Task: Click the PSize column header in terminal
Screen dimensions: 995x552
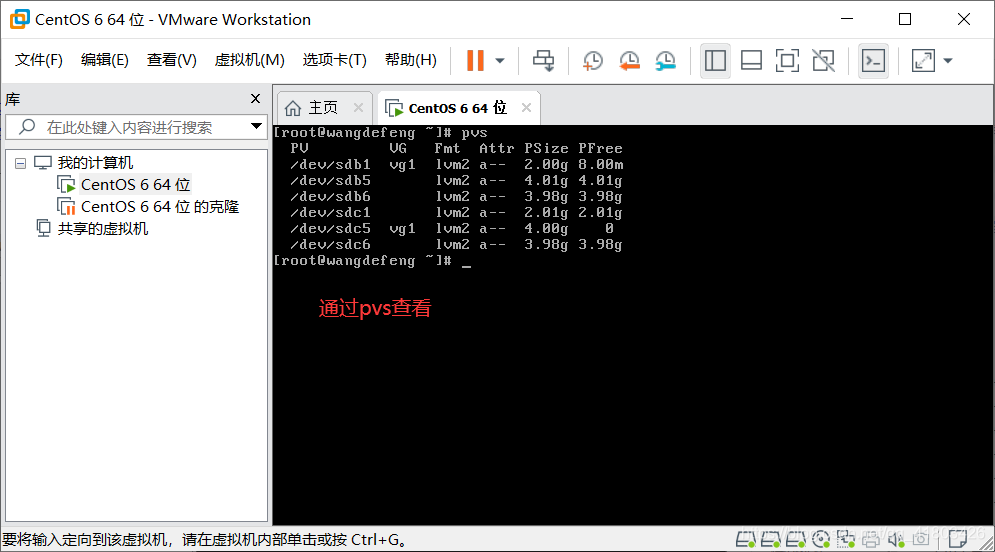Action: coord(546,148)
